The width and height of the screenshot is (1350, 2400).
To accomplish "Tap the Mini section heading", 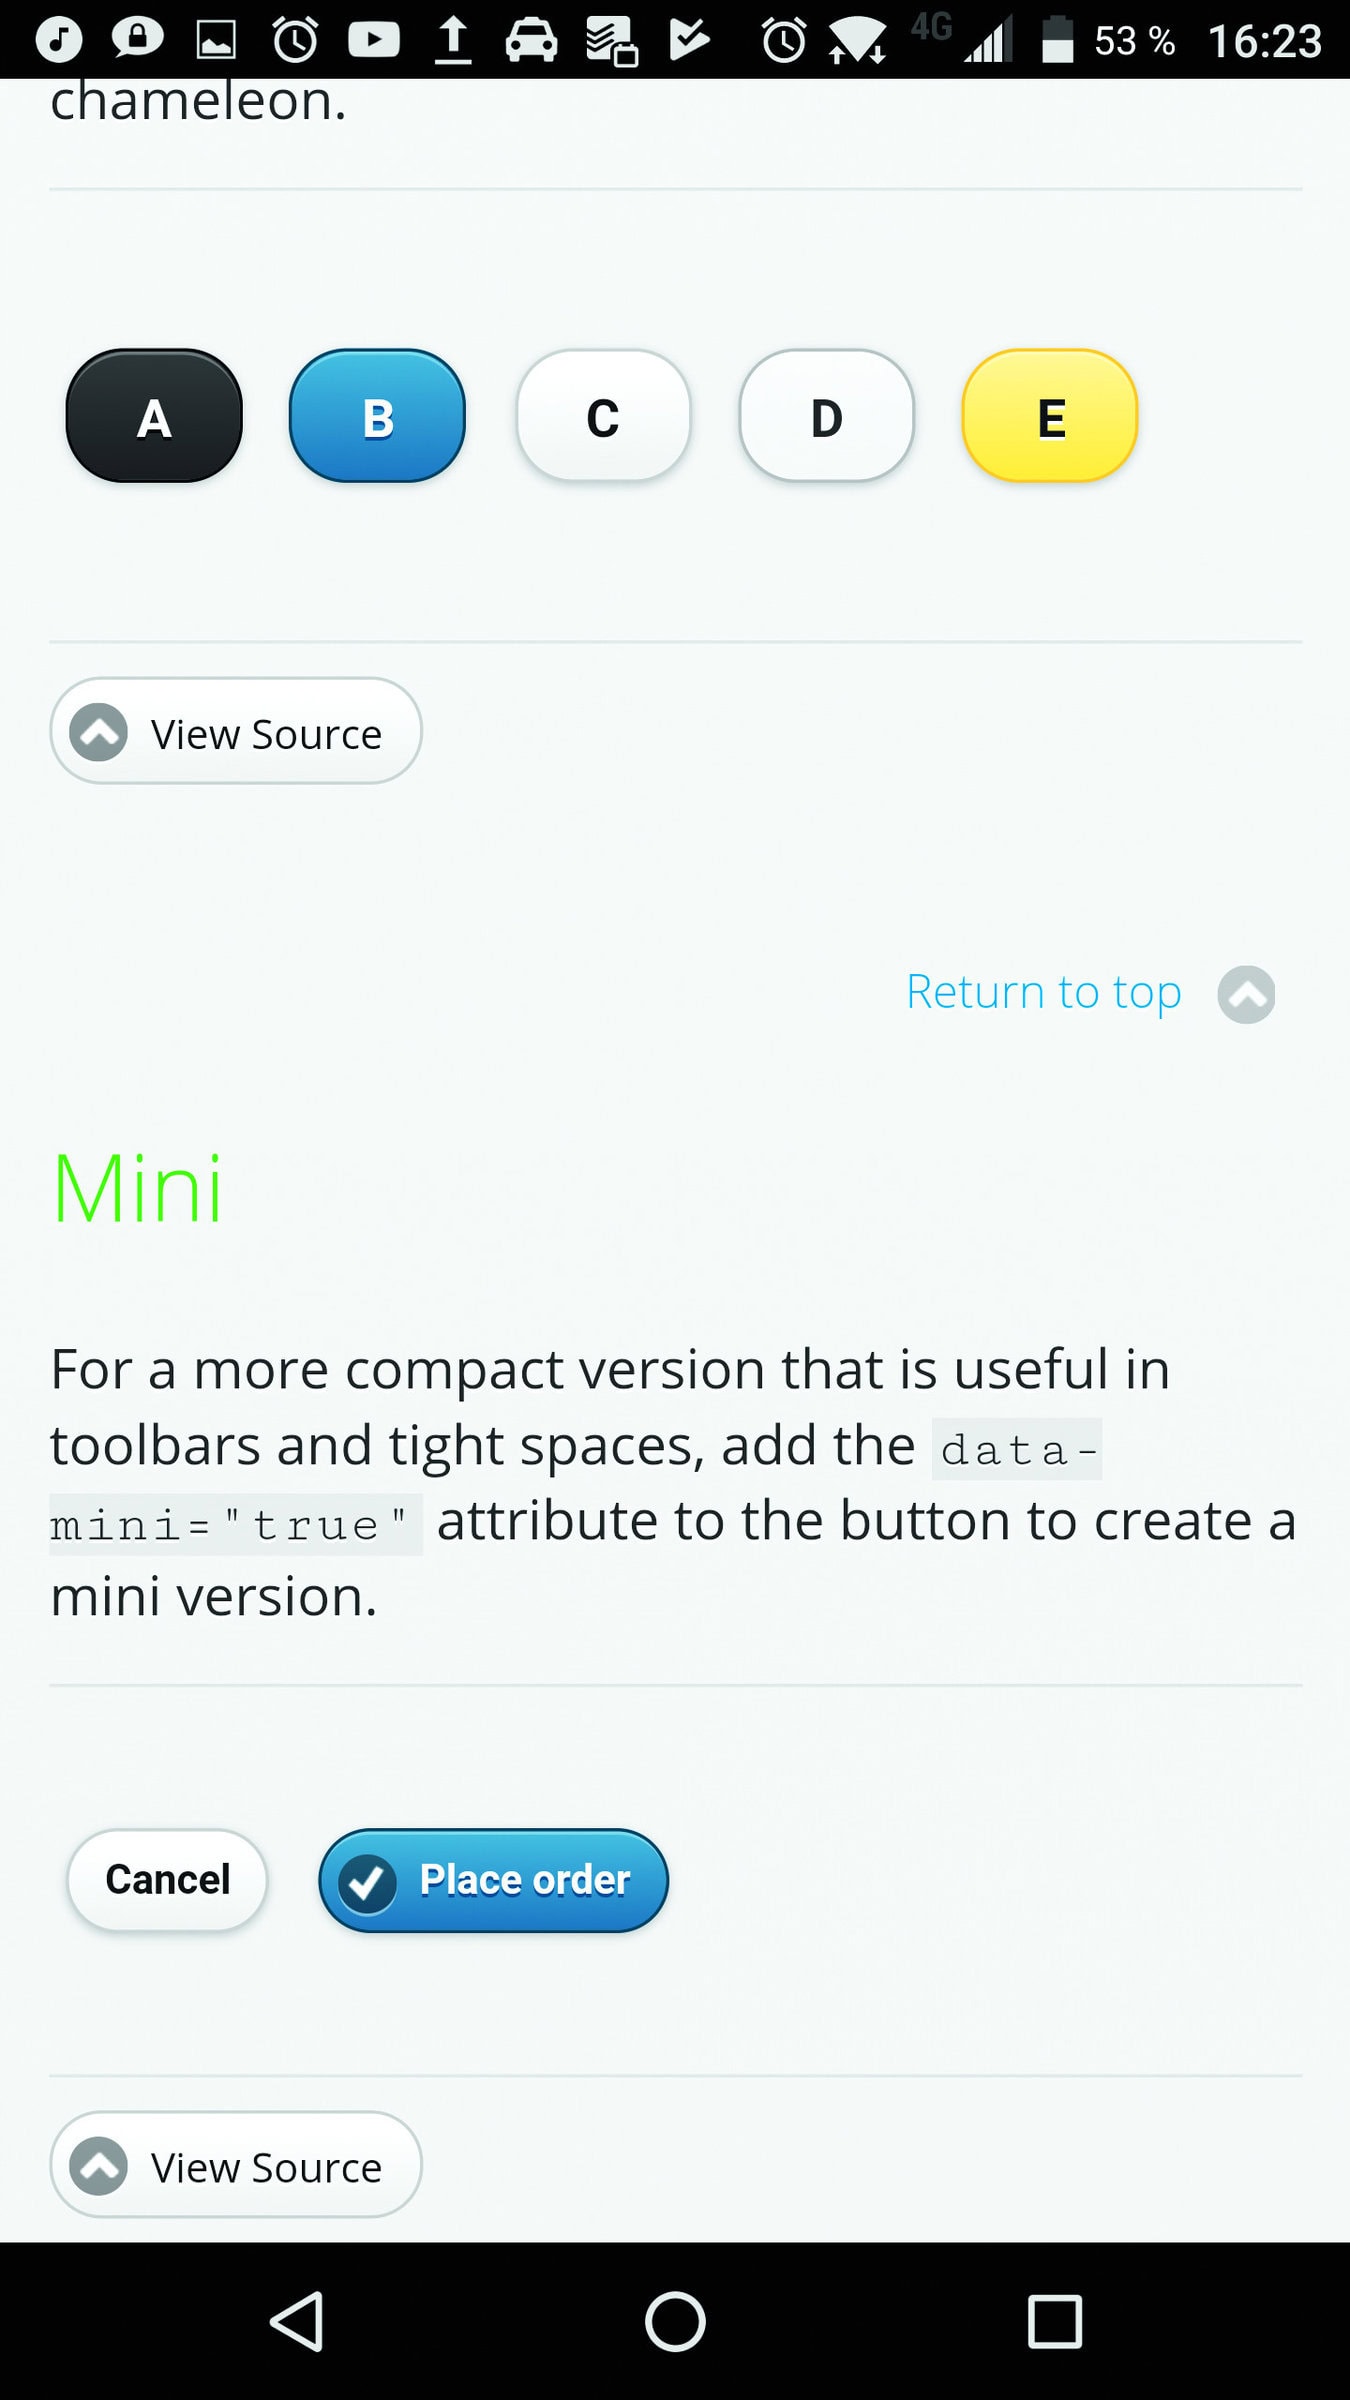I will point(137,1188).
